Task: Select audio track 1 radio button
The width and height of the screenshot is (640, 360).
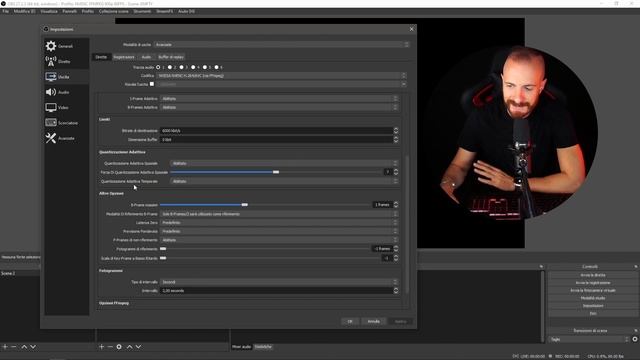Action: (x=158, y=67)
